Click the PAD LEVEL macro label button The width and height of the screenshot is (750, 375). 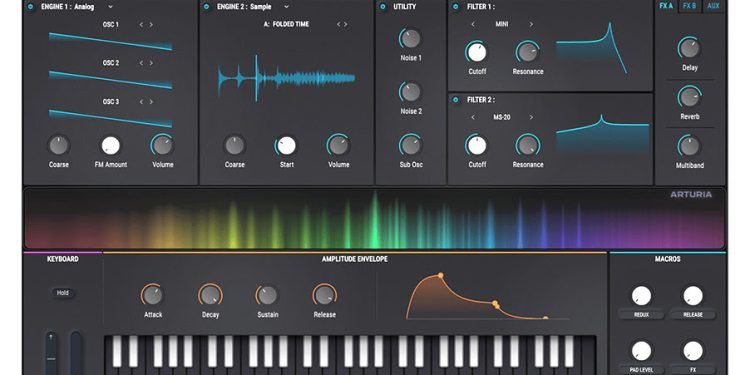tap(641, 370)
